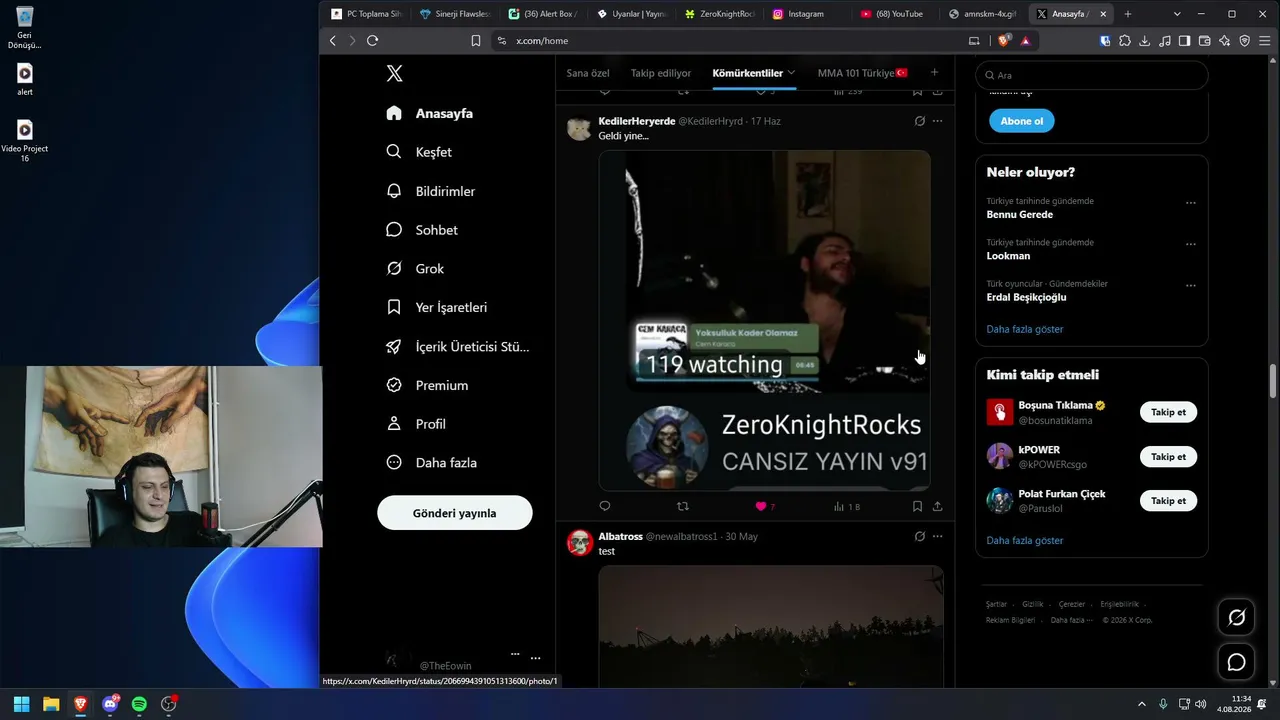Screen dimensions: 1280x720
Task: Go back in browser history
Action: click(x=333, y=40)
